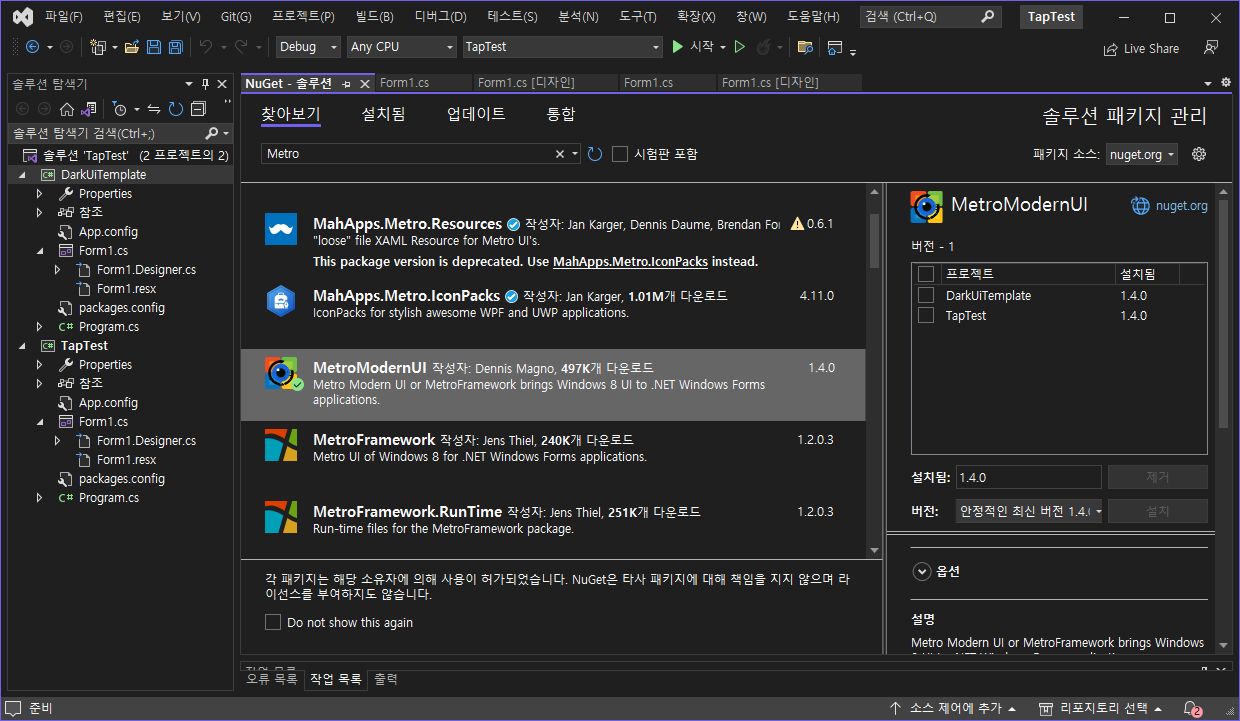Image resolution: width=1240 pixels, height=721 pixels.
Task: Follow the MahApps.Metro.IconPacks replacement link
Action: coord(630,262)
